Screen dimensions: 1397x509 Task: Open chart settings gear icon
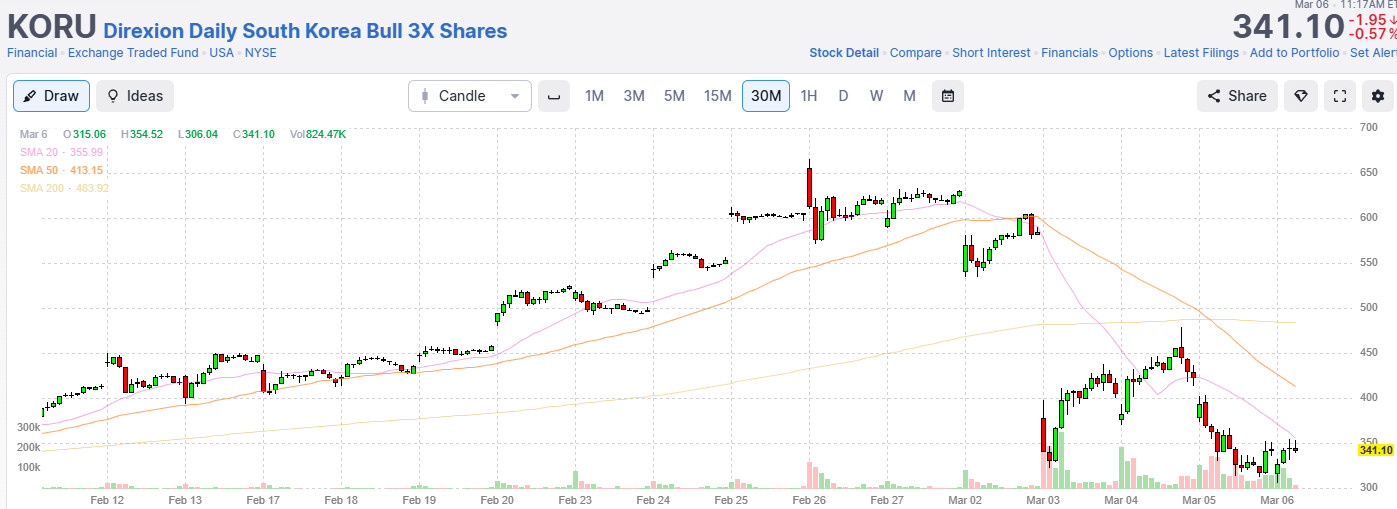click(x=1379, y=96)
